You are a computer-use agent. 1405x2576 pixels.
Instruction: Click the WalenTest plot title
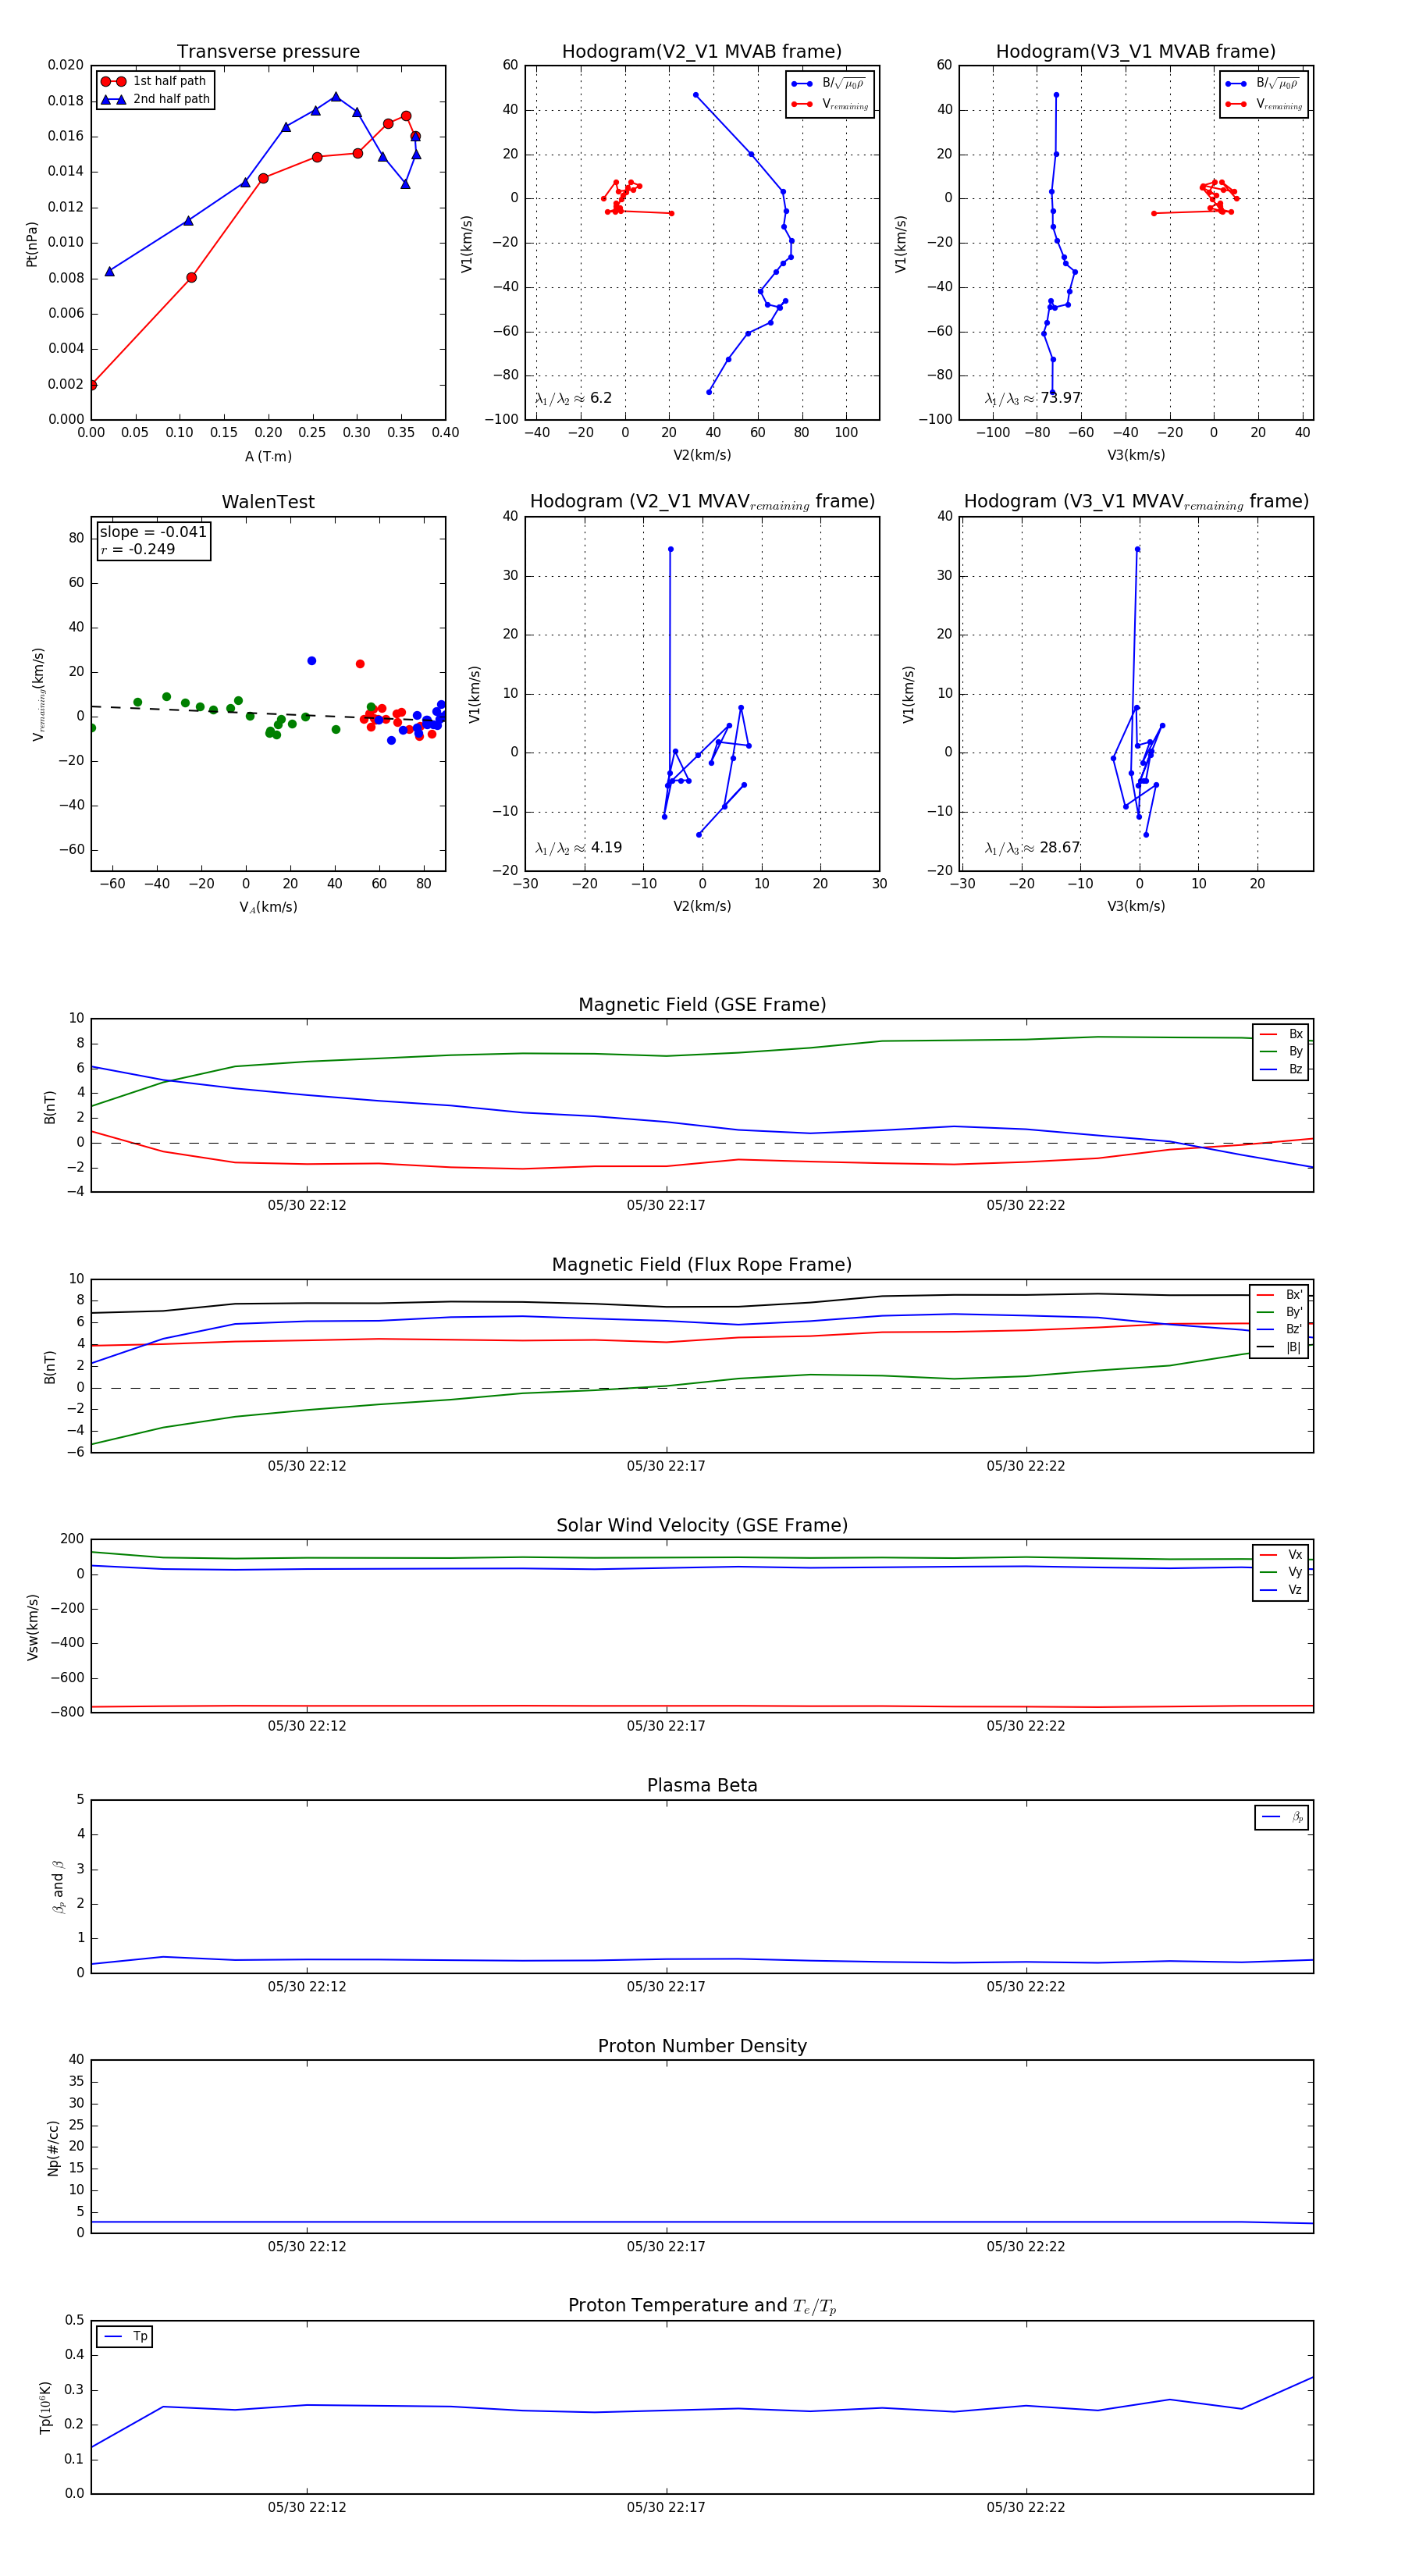click(x=268, y=502)
